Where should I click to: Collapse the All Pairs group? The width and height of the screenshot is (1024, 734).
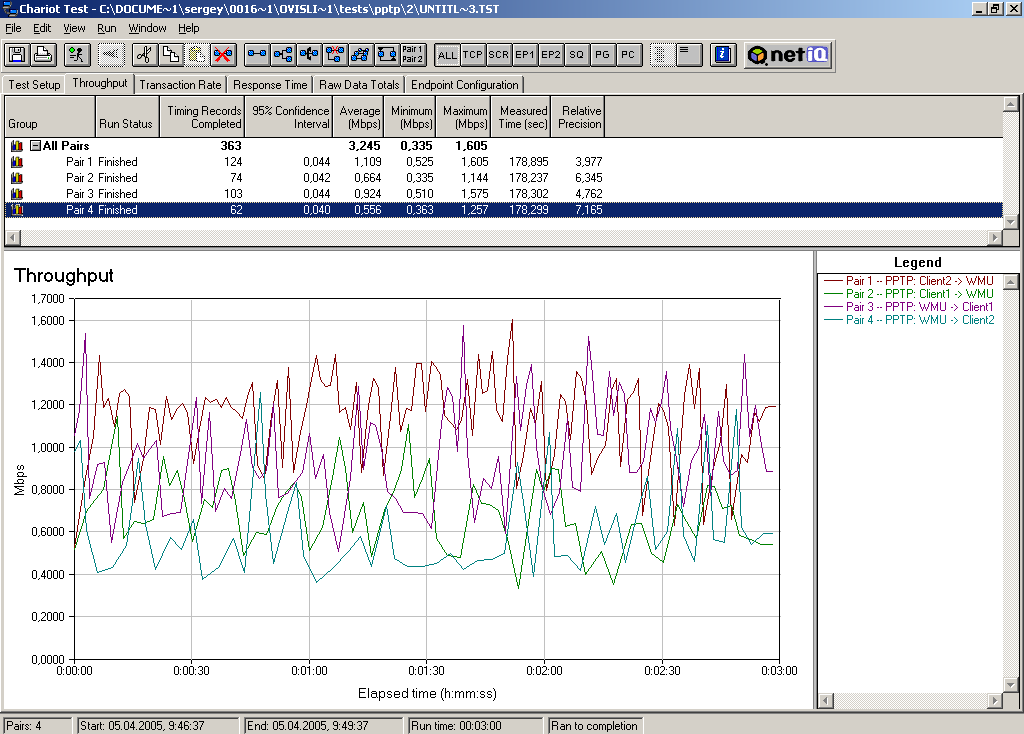[x=35, y=146]
